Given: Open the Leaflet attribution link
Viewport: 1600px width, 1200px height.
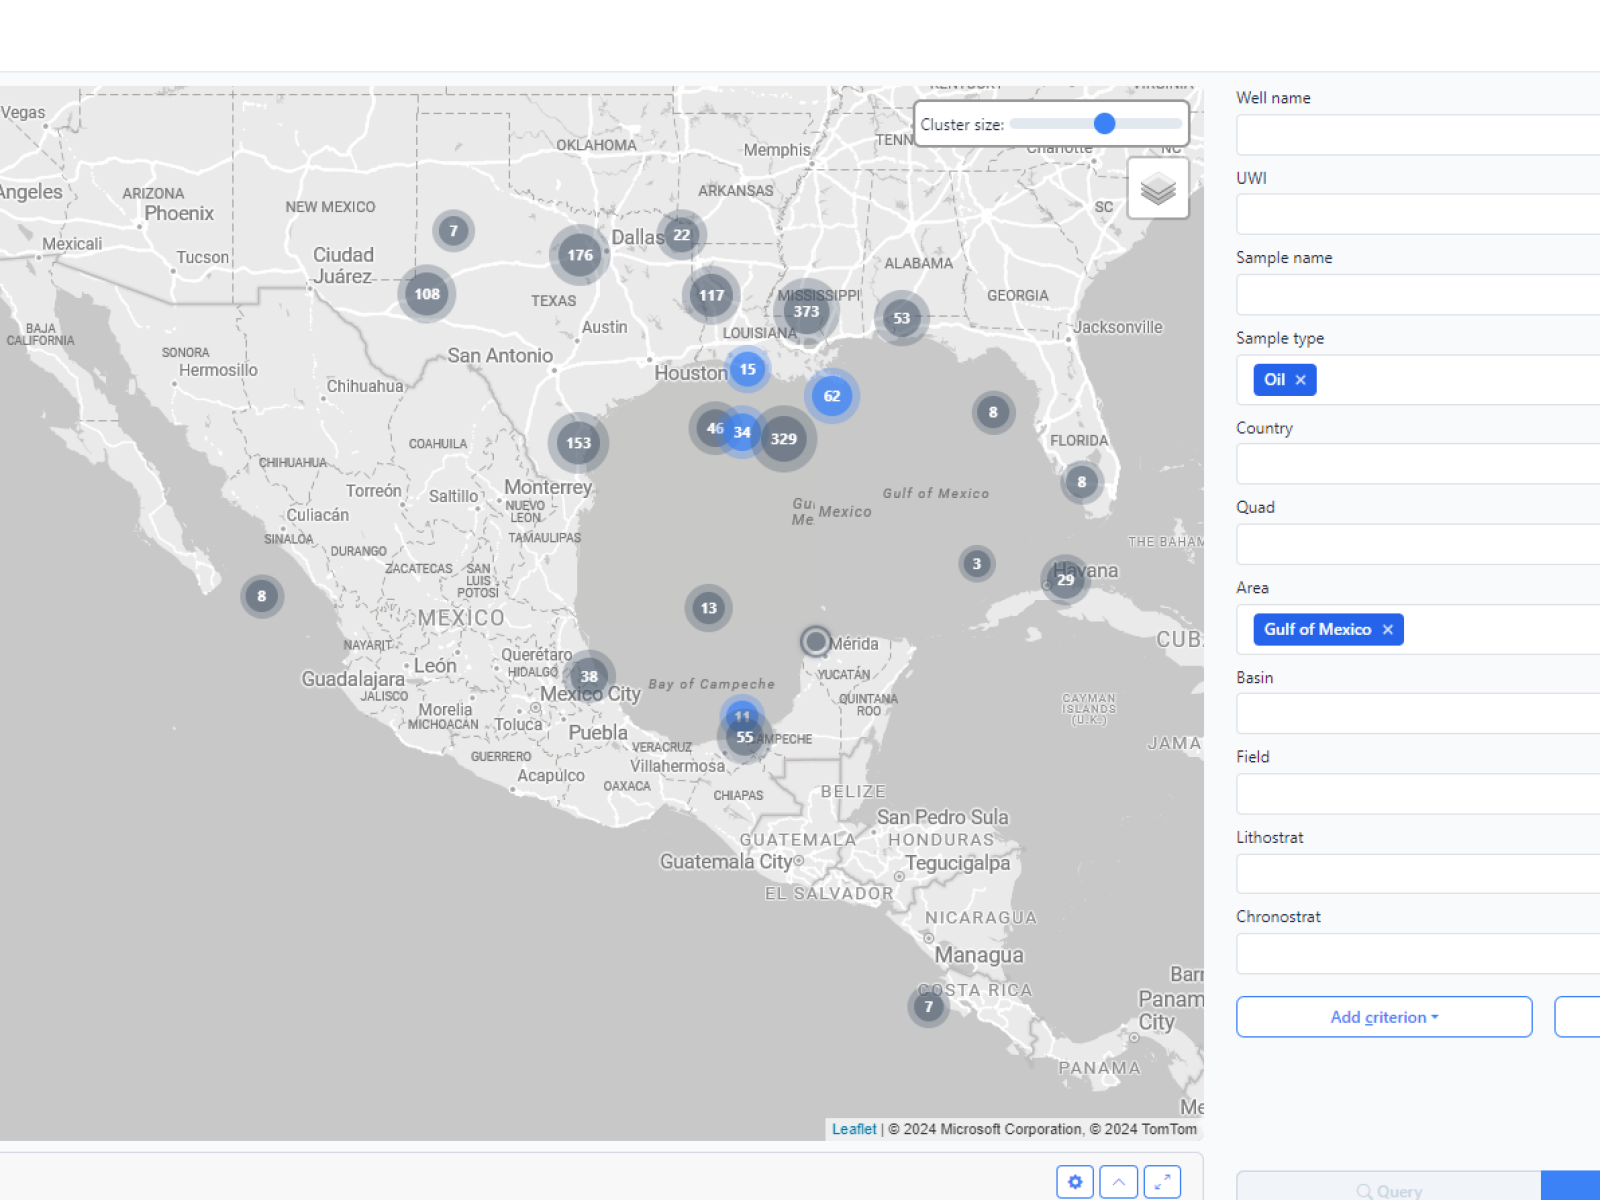Looking at the screenshot, I should tap(853, 1129).
